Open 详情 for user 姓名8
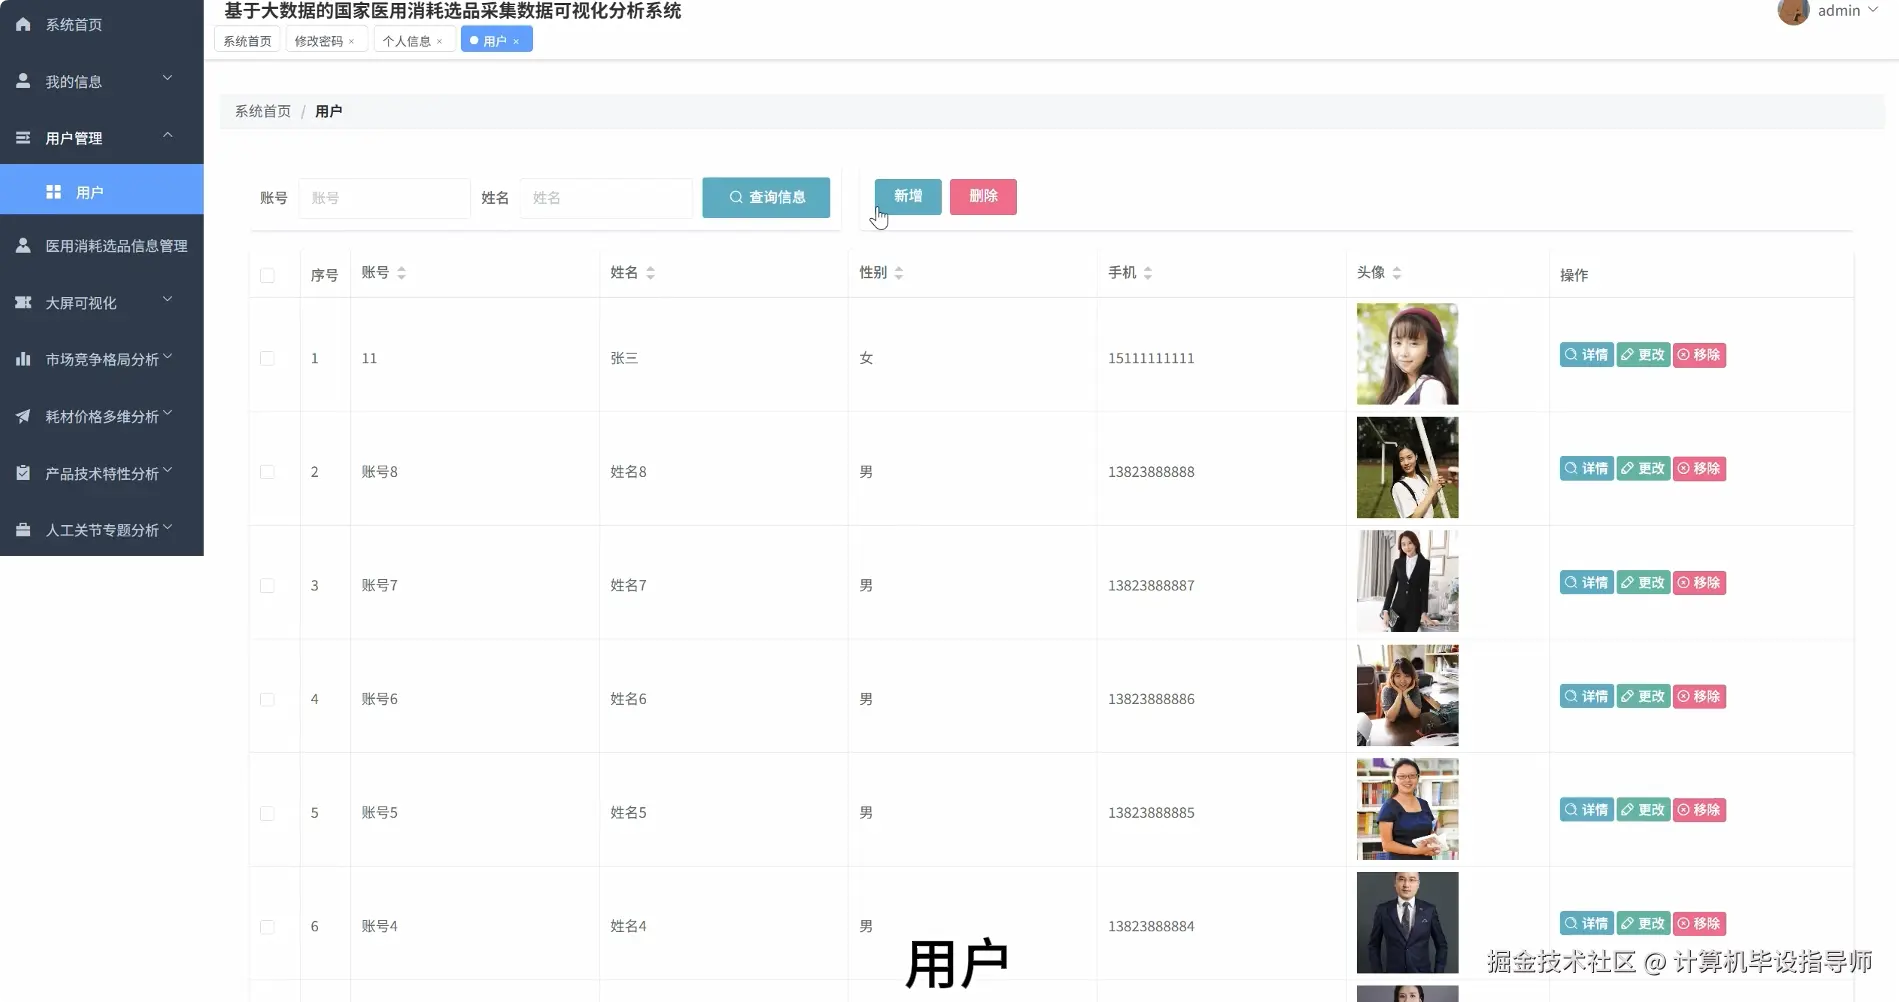 click(x=1586, y=469)
